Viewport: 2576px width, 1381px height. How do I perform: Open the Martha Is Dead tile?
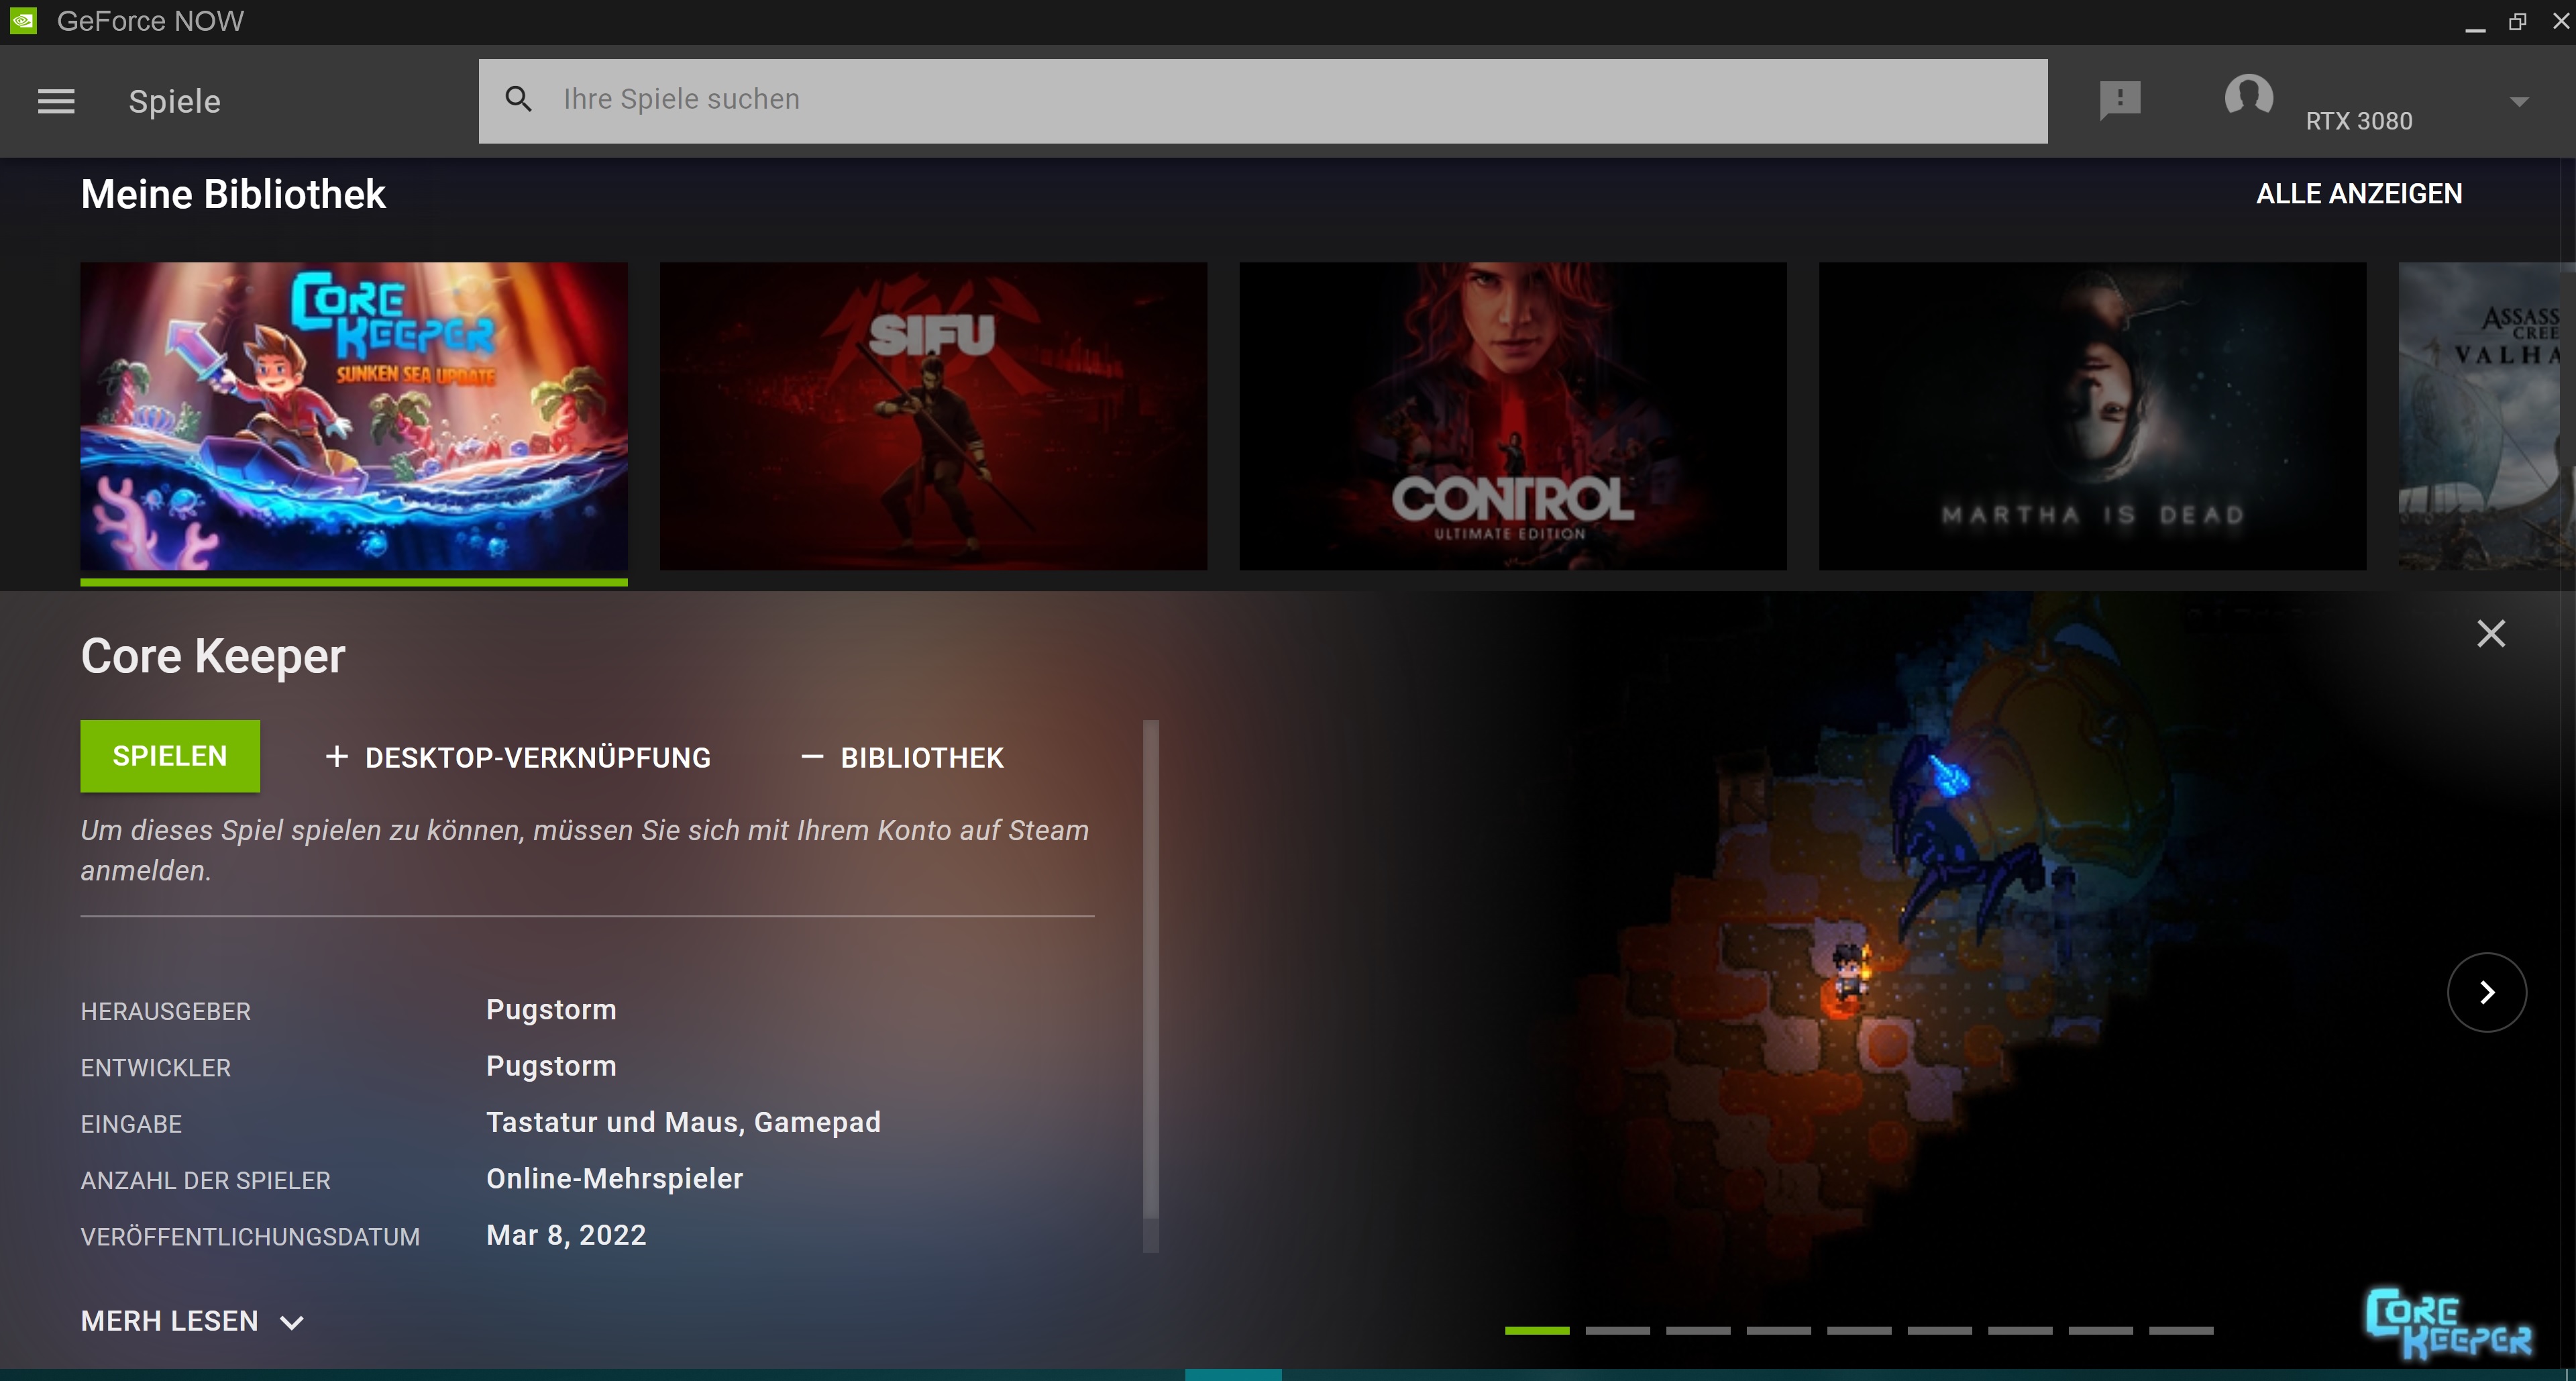tap(2092, 416)
